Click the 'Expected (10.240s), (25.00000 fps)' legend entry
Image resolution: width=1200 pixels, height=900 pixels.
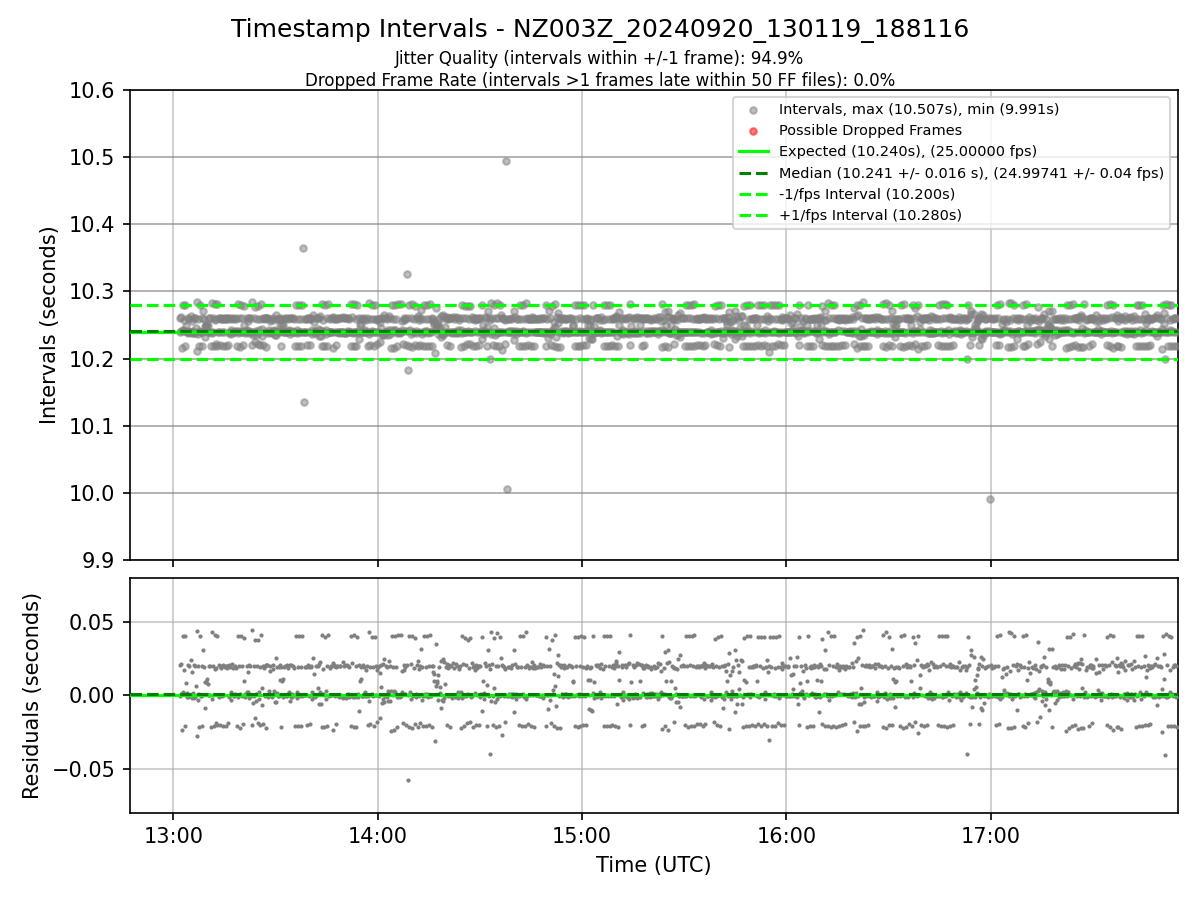(908, 151)
